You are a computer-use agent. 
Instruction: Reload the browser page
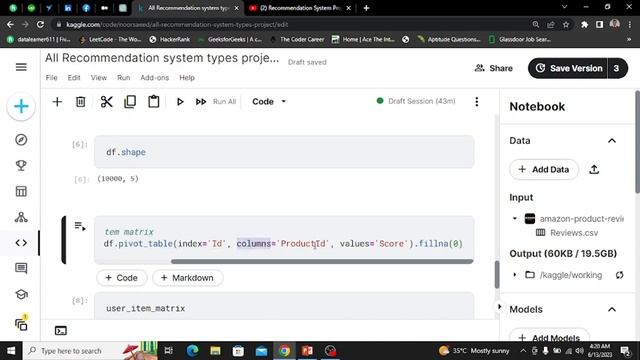pyautogui.click(x=40, y=24)
